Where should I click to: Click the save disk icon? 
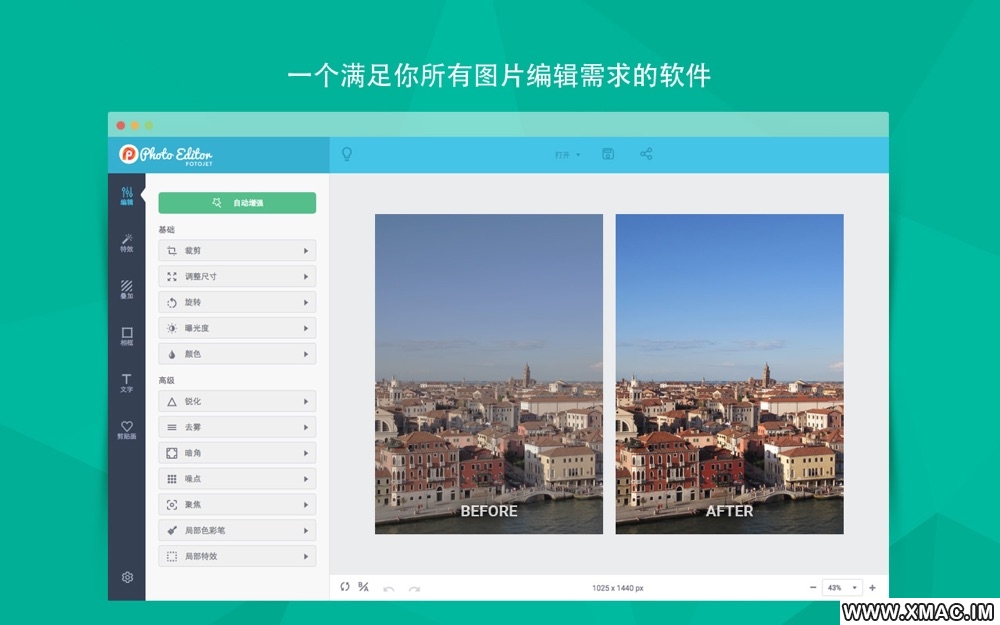[608, 154]
